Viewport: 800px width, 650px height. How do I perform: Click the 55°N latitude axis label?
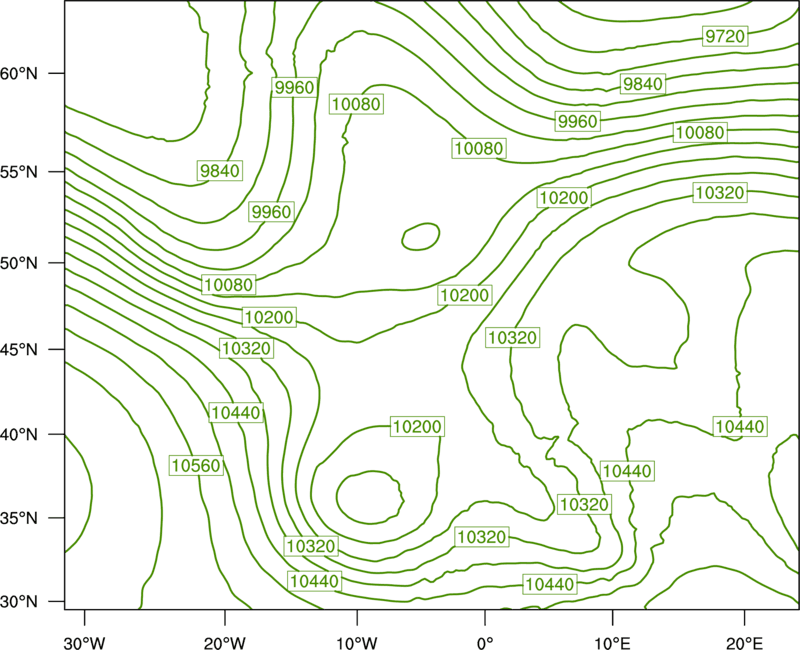pos(19,172)
